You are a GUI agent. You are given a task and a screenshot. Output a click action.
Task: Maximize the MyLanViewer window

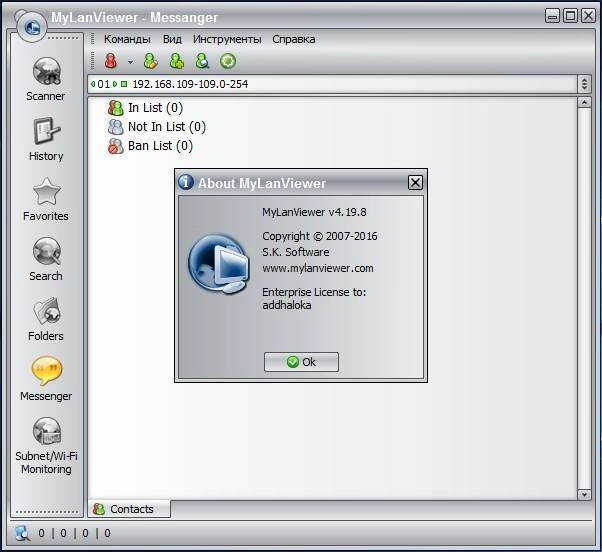click(x=571, y=16)
